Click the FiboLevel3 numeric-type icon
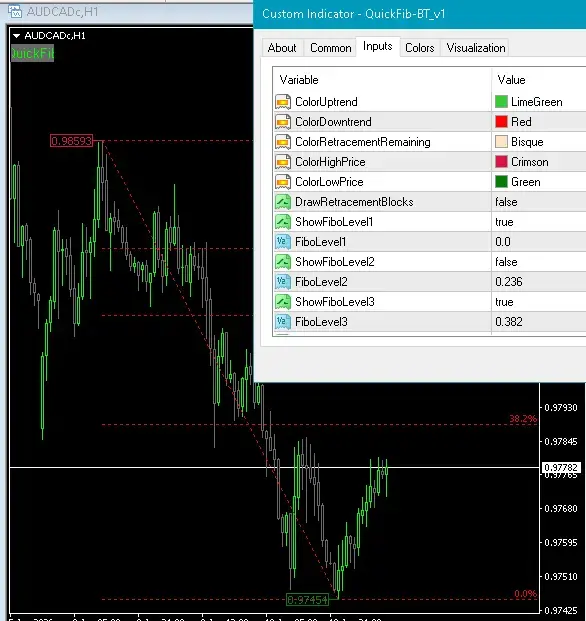This screenshot has width=586, height=621. click(x=283, y=322)
